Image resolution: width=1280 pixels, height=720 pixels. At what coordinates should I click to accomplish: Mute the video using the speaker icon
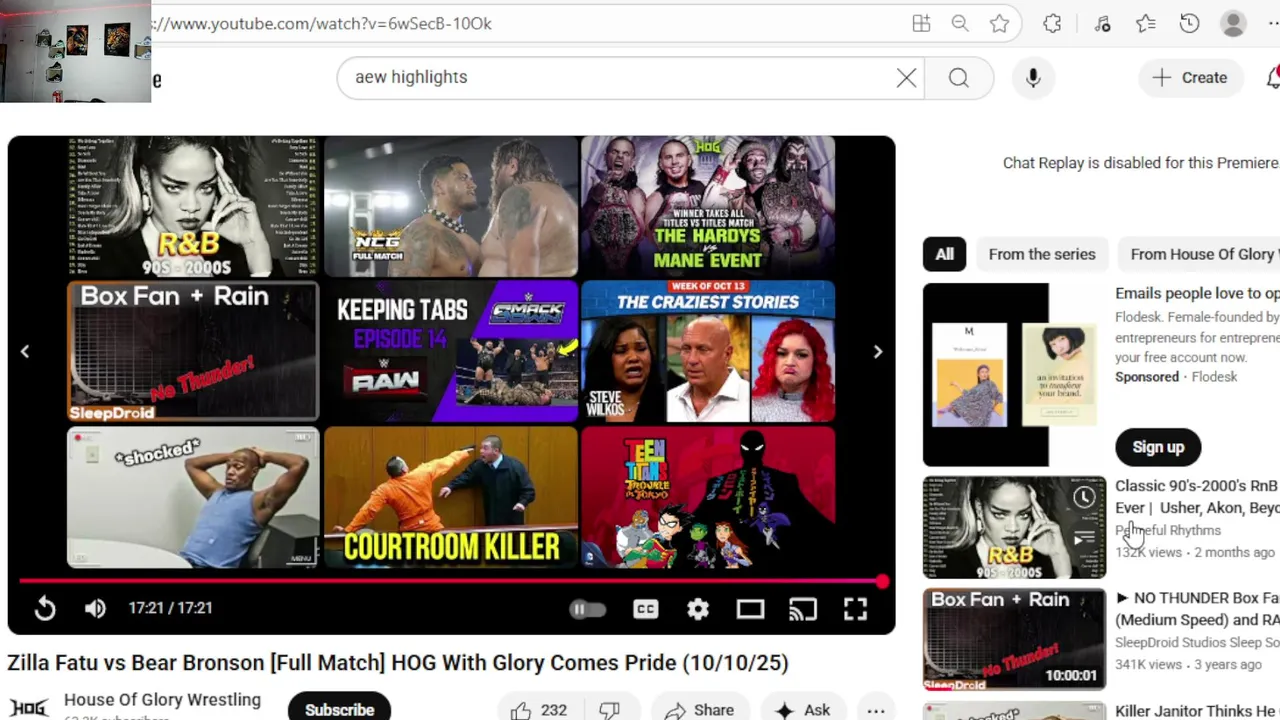click(95, 608)
